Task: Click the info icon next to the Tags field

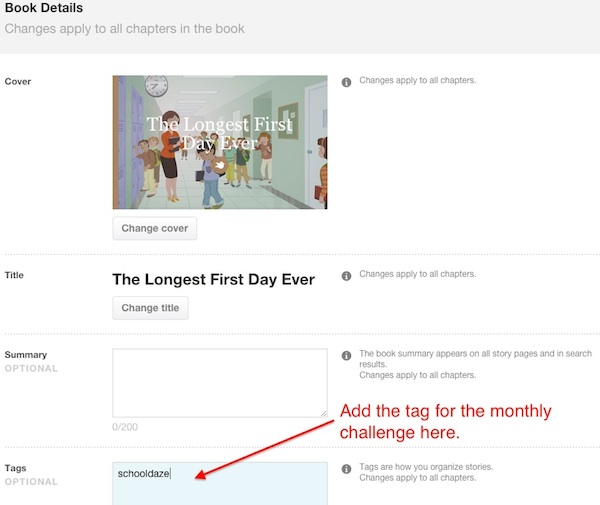Action: 346,468
